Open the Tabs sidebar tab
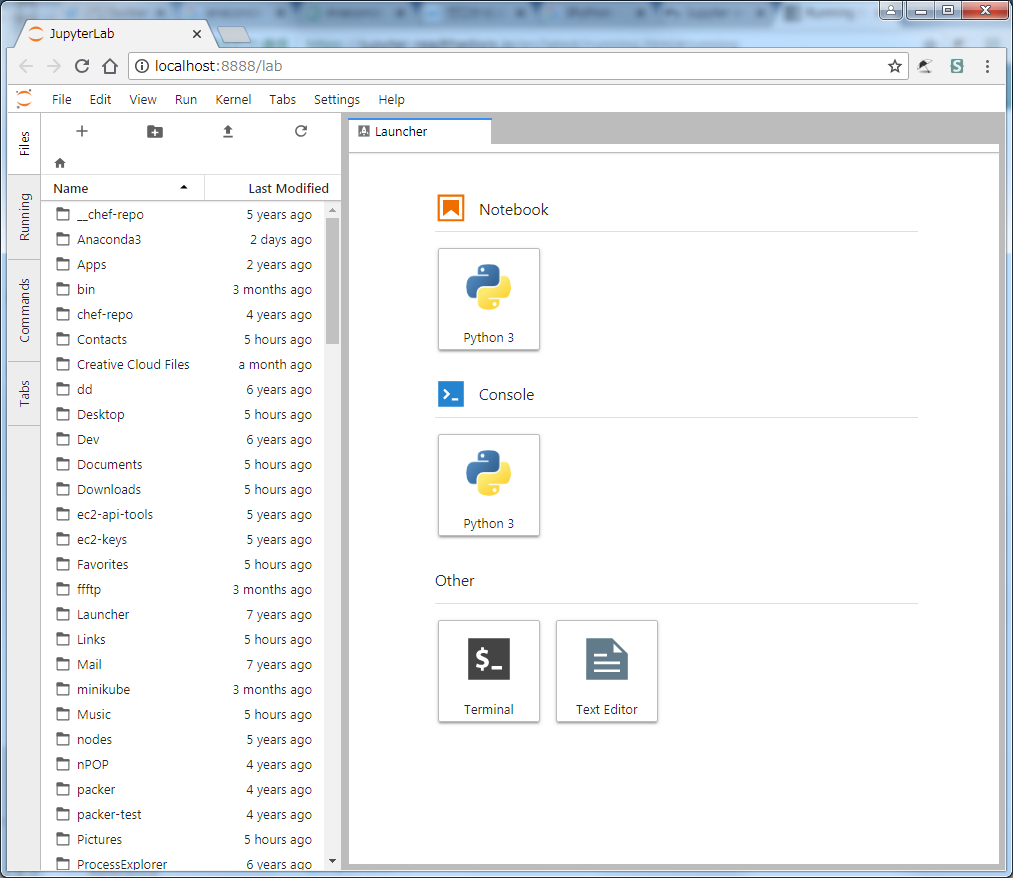This screenshot has height=878, width=1013. (x=24, y=393)
